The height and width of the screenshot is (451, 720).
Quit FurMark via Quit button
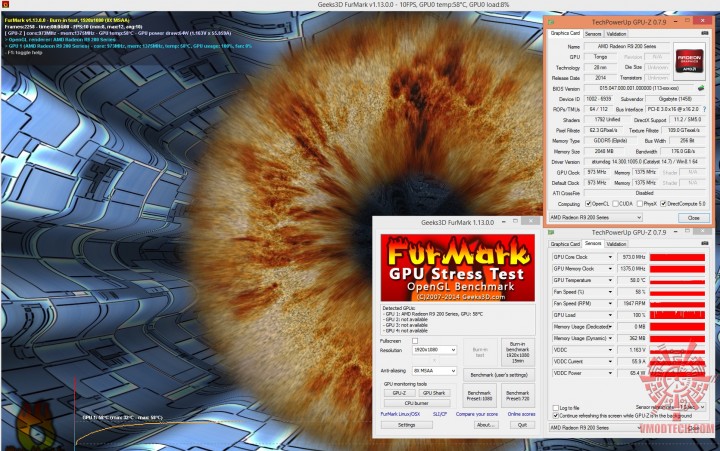click(523, 425)
